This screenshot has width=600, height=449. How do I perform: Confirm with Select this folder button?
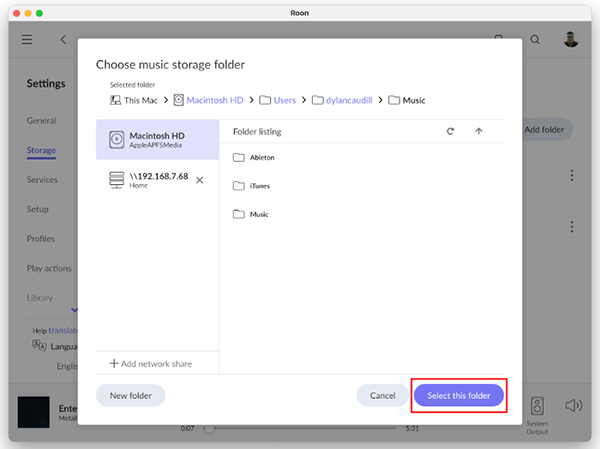[458, 395]
